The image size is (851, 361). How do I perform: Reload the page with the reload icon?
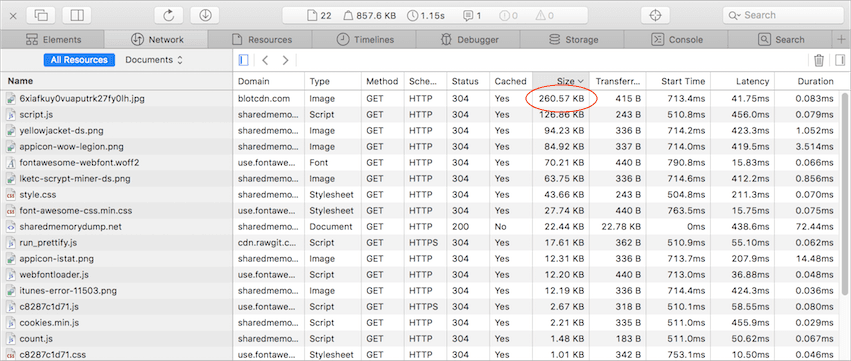click(169, 16)
